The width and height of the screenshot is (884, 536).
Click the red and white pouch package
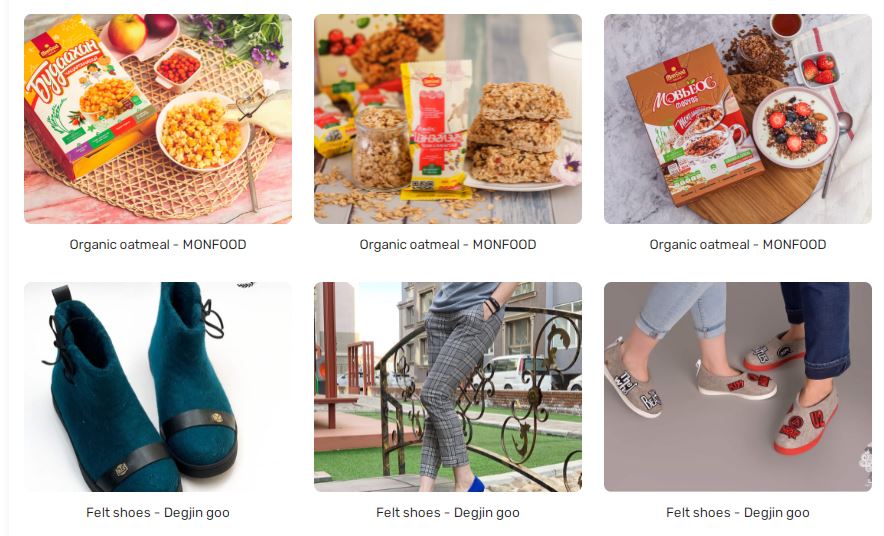click(x=436, y=130)
